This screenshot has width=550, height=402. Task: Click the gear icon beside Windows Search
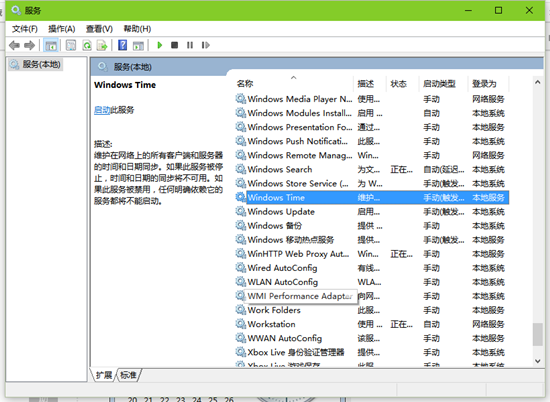pyautogui.click(x=241, y=169)
